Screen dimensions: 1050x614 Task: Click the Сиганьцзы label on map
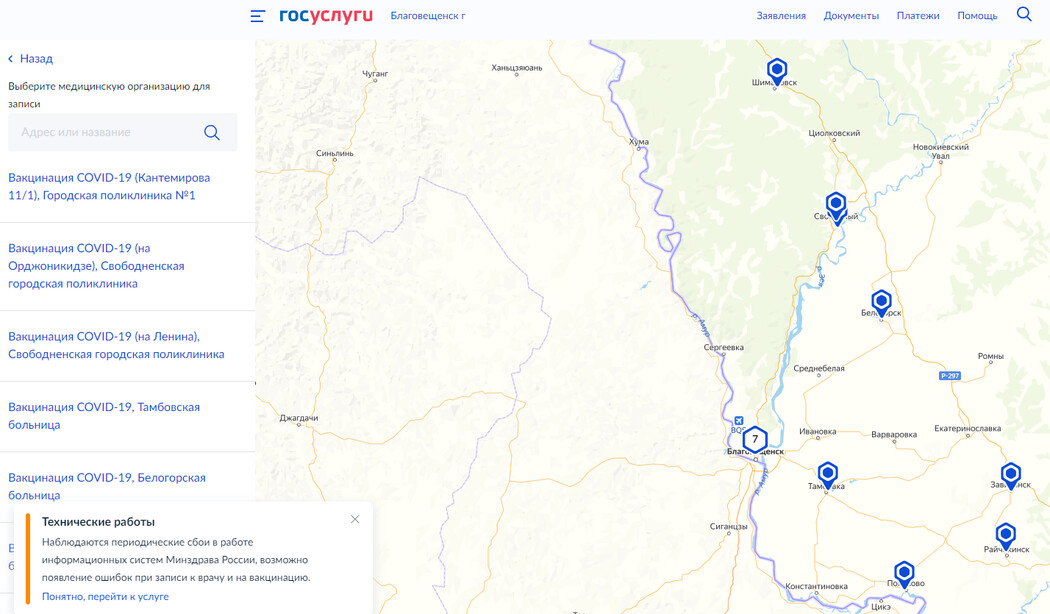click(x=728, y=527)
